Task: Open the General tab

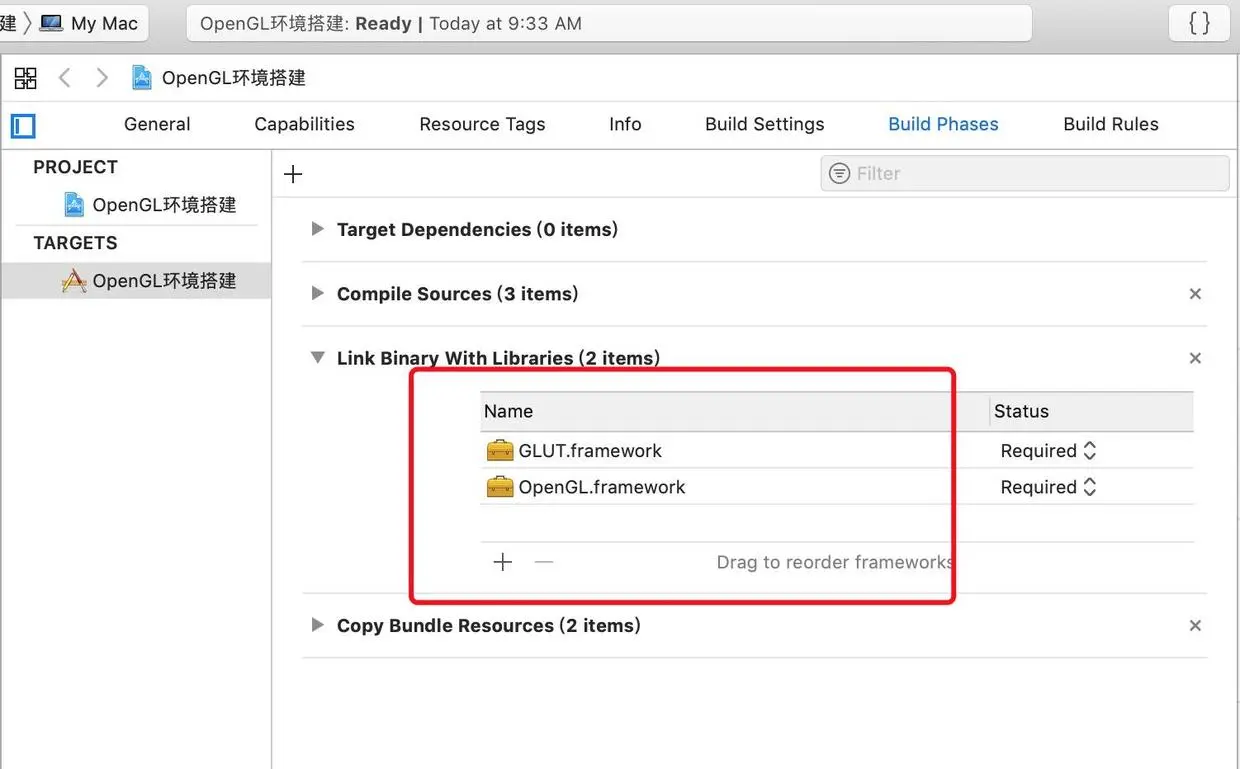Action: point(157,124)
